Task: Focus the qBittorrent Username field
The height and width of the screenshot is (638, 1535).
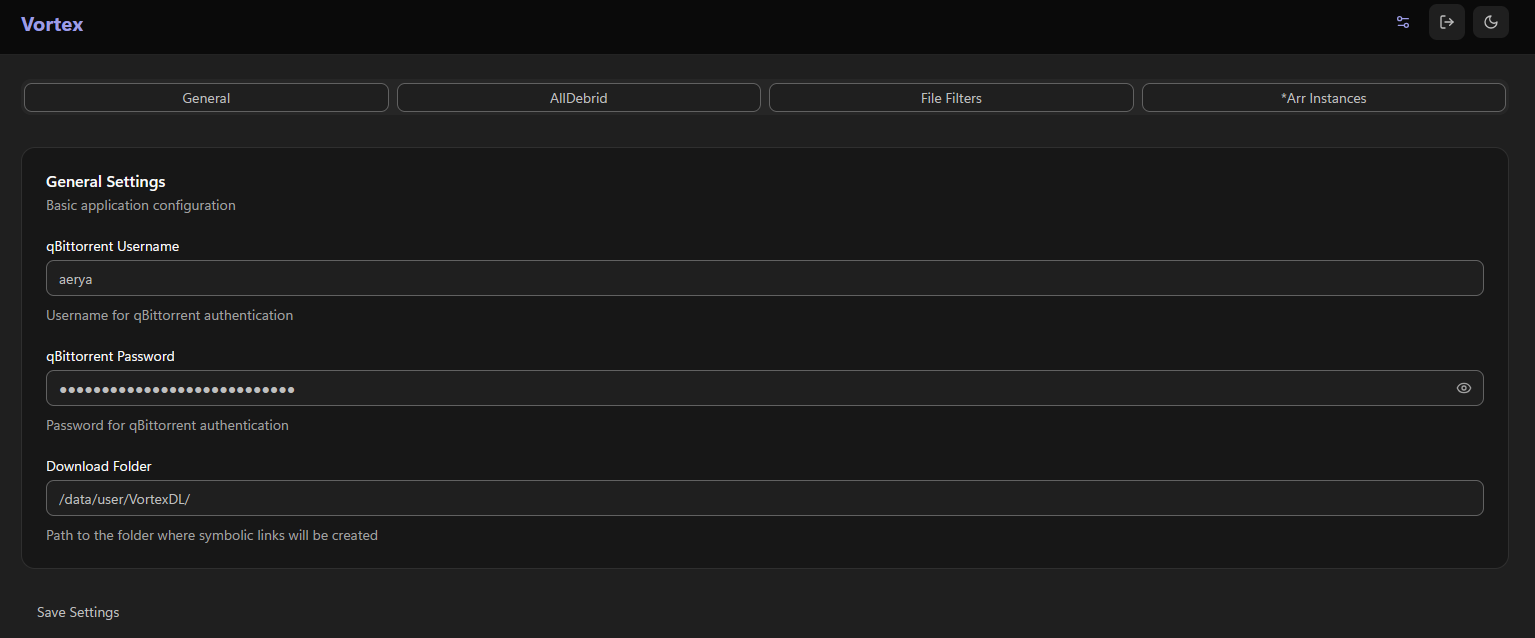Action: 765,278
